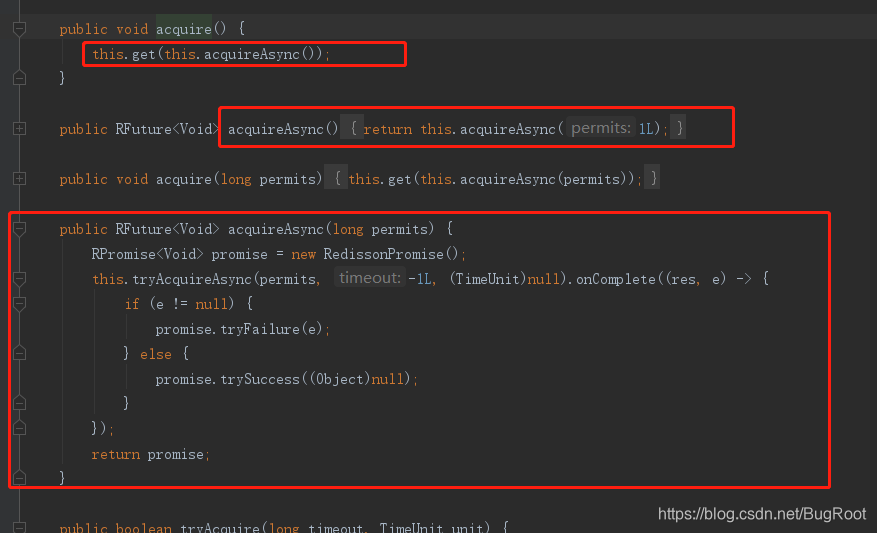Viewport: 877px width, 533px height.
Task: Click 'return promise;' statement
Action: click(x=150, y=455)
